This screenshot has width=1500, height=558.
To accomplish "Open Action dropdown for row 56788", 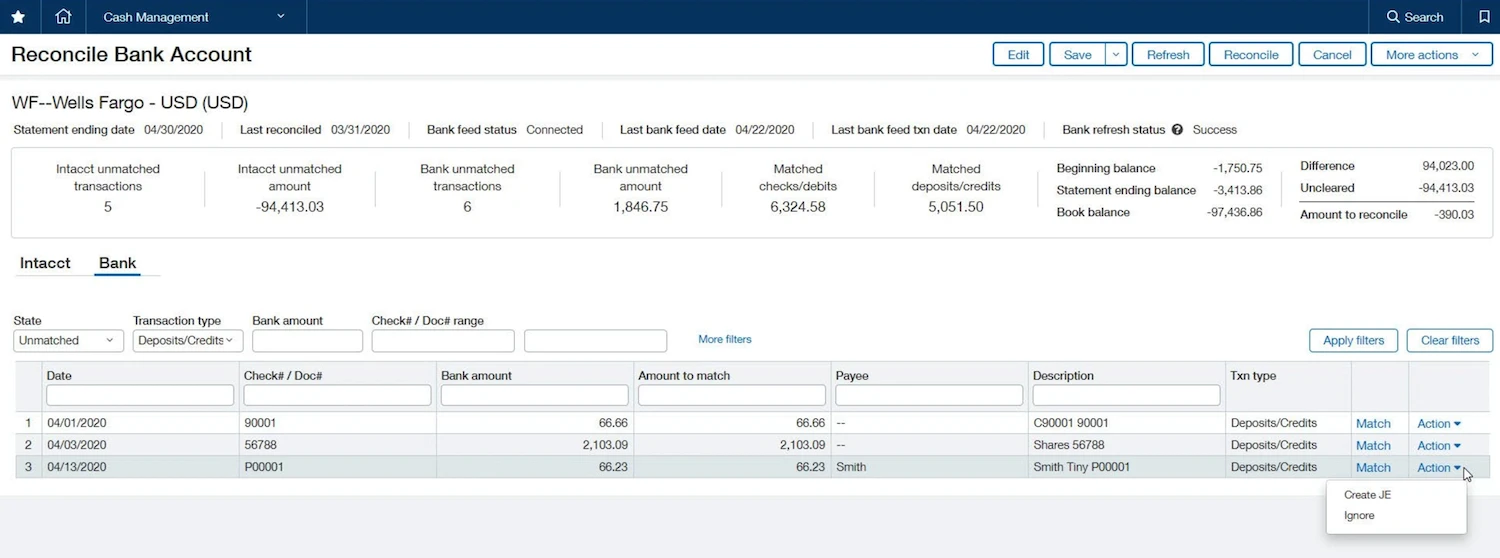I will 1439,446.
